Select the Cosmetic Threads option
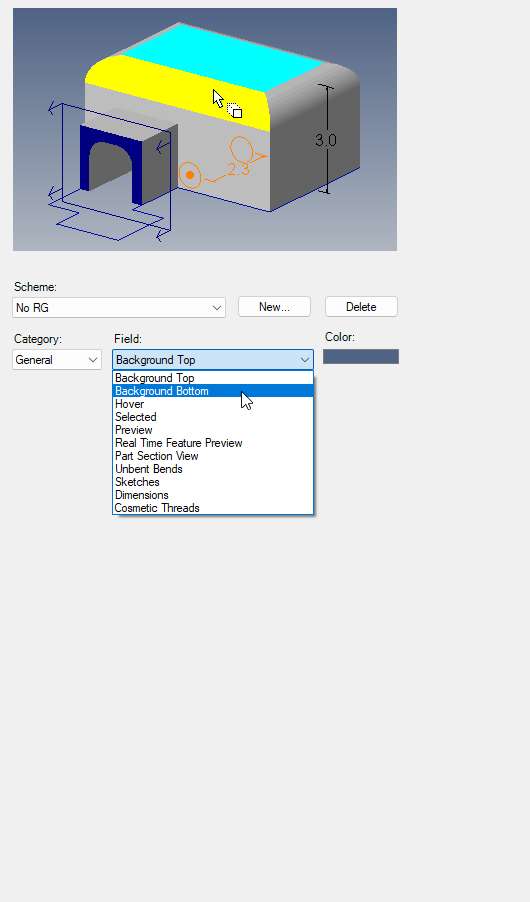Screen dimensions: 530x902 point(213,508)
